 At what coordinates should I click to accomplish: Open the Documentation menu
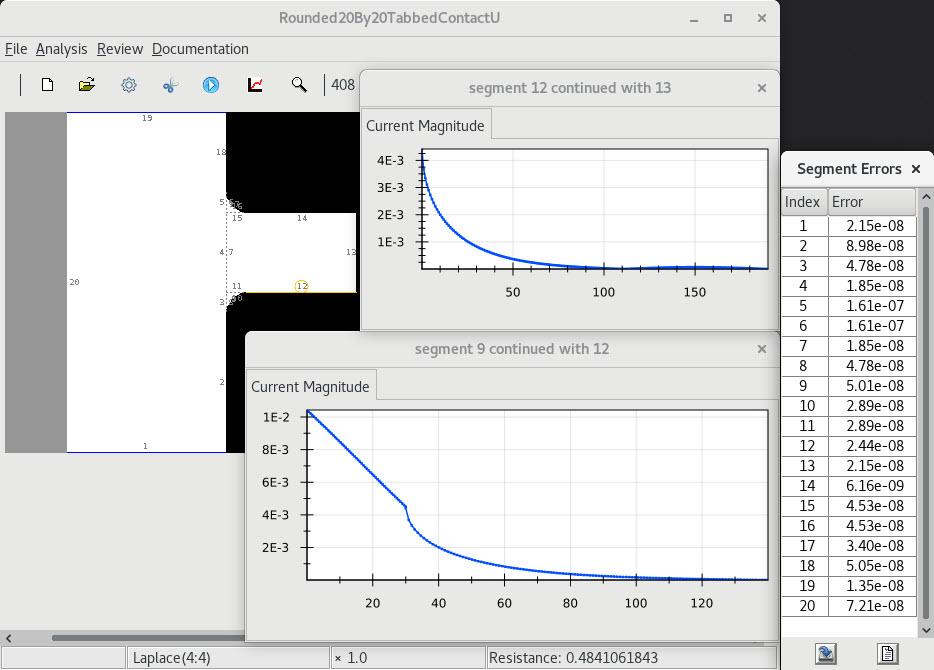point(200,49)
